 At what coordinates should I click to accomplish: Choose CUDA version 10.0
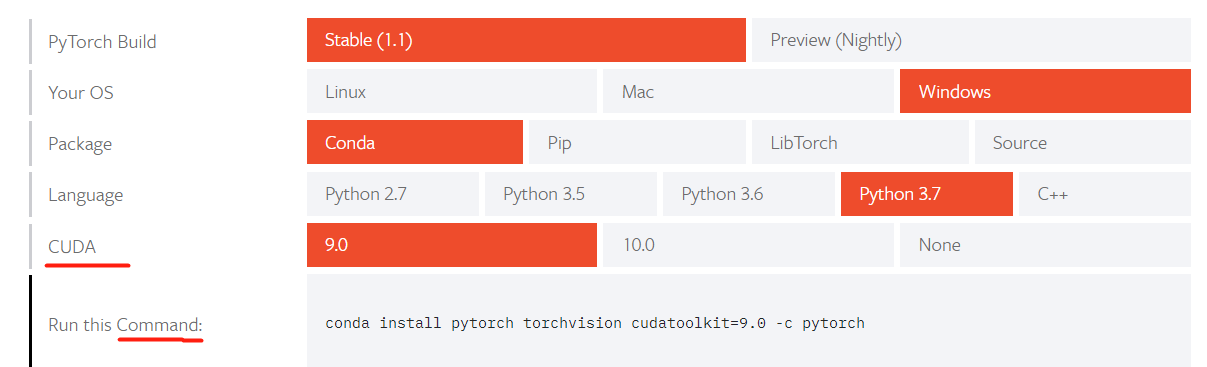pyautogui.click(x=748, y=245)
